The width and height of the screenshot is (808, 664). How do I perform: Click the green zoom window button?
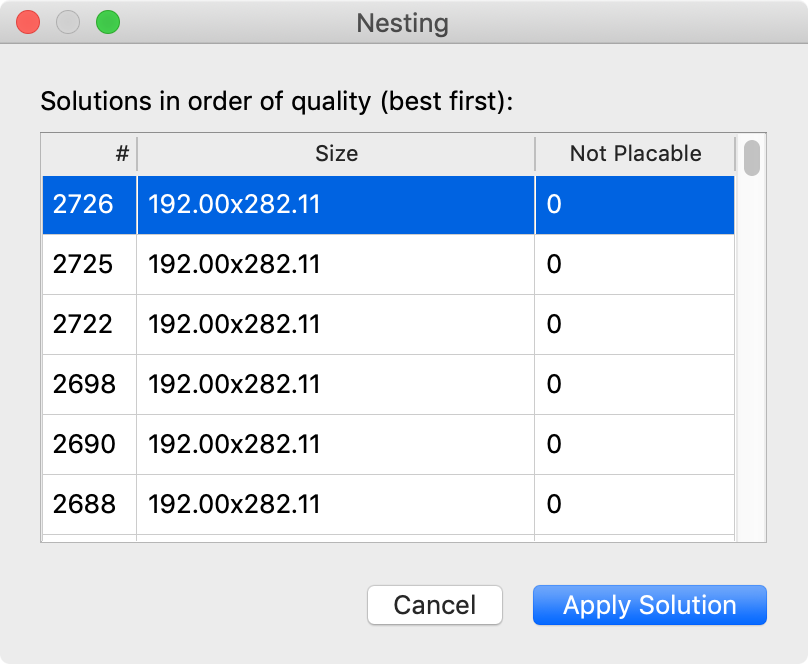pyautogui.click(x=107, y=22)
